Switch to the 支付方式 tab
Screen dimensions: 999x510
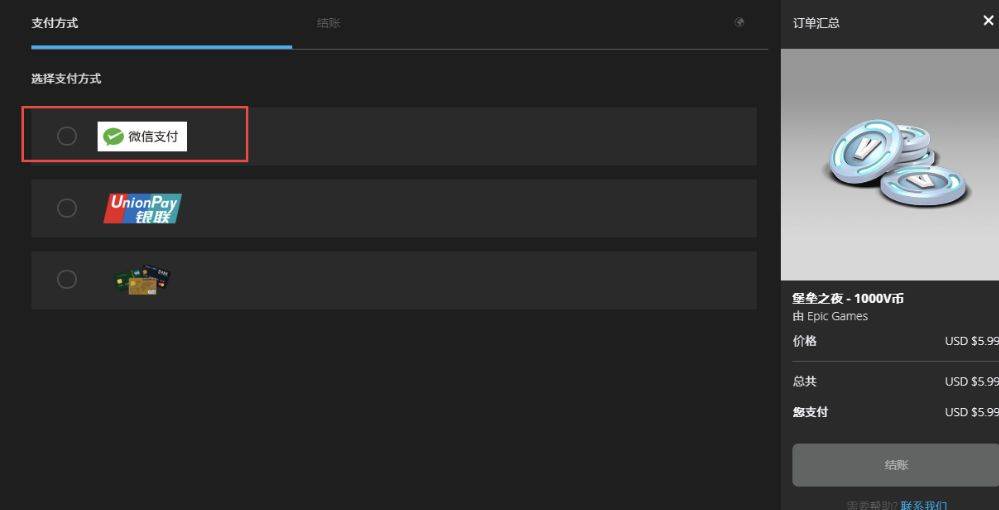click(55, 23)
